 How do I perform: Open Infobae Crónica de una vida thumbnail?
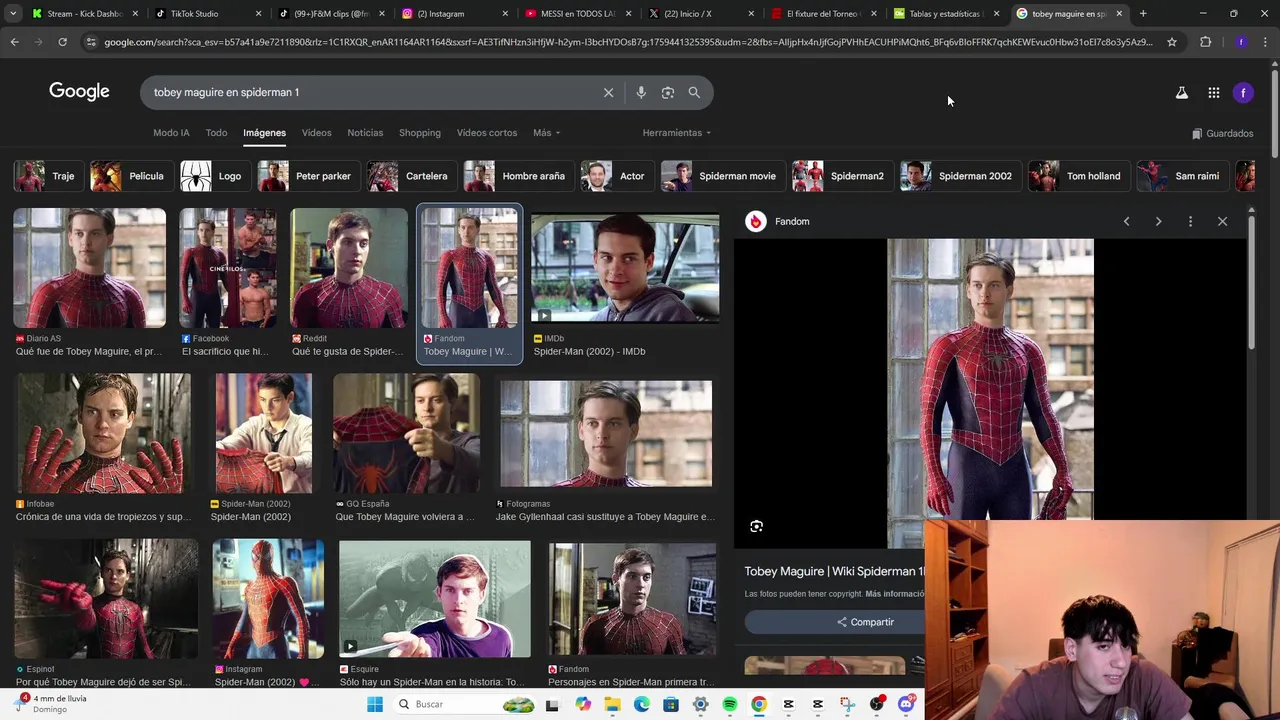[x=103, y=433]
